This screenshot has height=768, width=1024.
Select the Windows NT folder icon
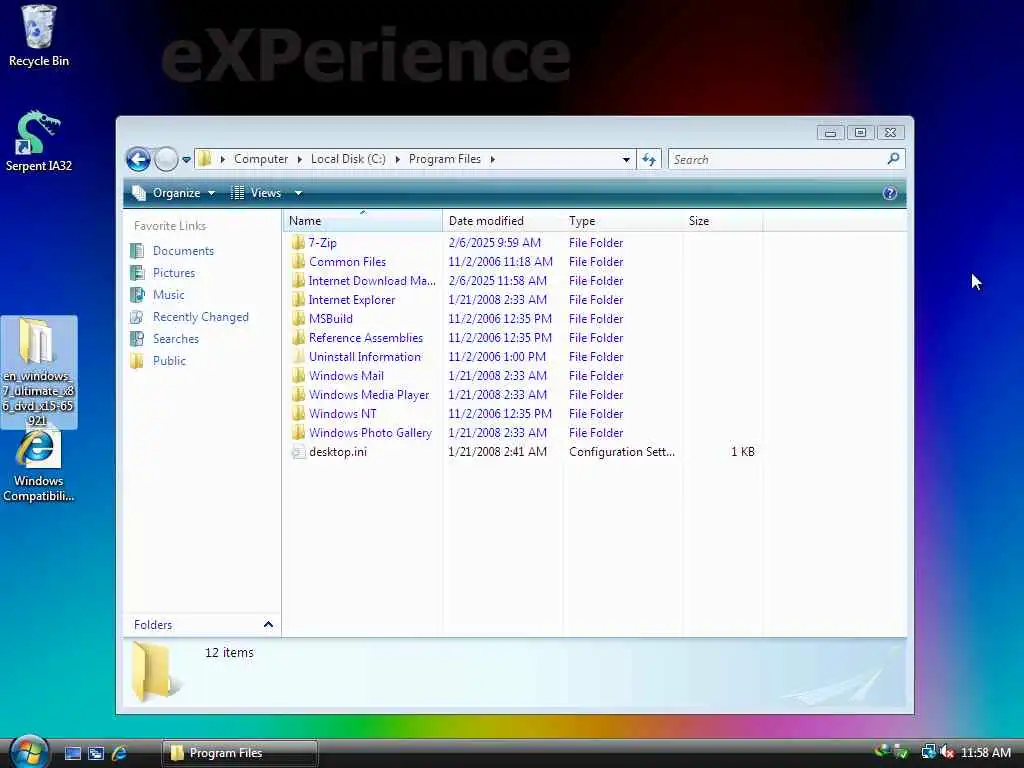pyautogui.click(x=298, y=413)
